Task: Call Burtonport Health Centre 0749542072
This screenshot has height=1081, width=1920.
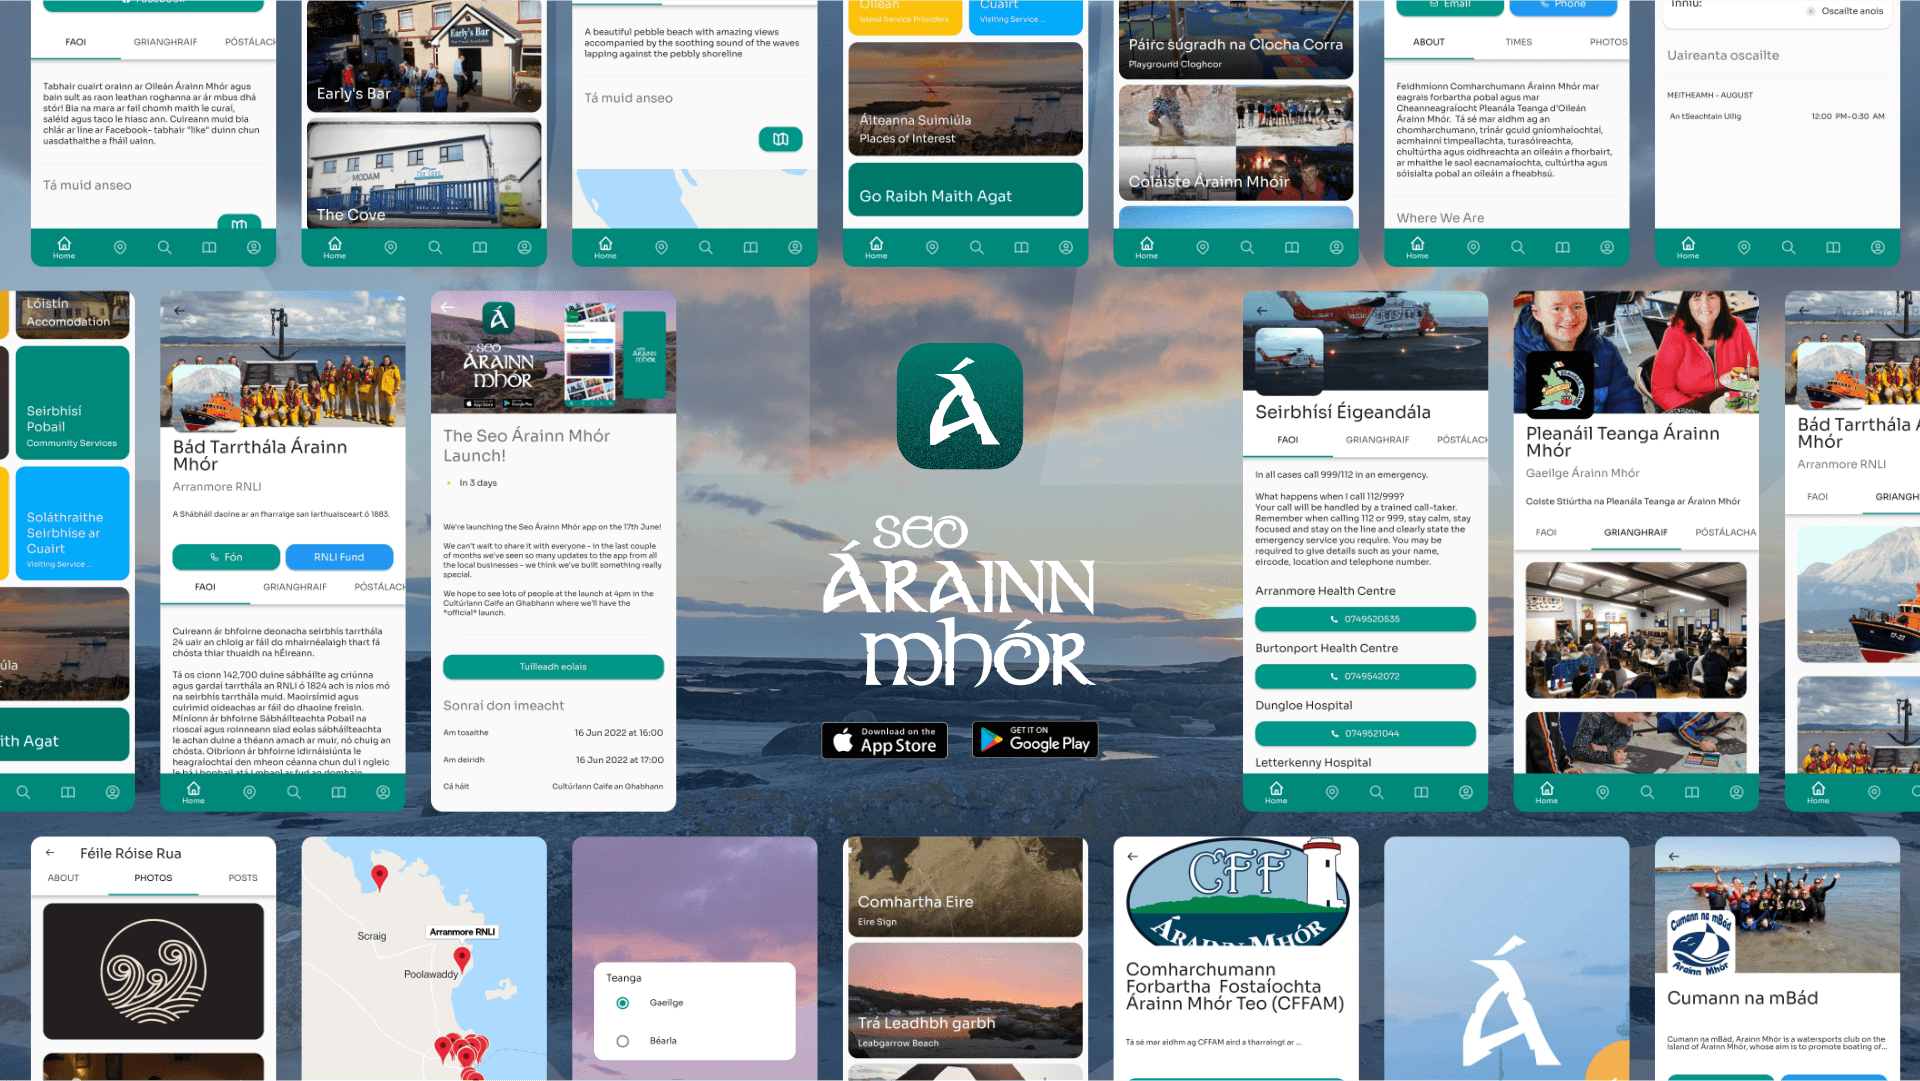Action: (1365, 676)
